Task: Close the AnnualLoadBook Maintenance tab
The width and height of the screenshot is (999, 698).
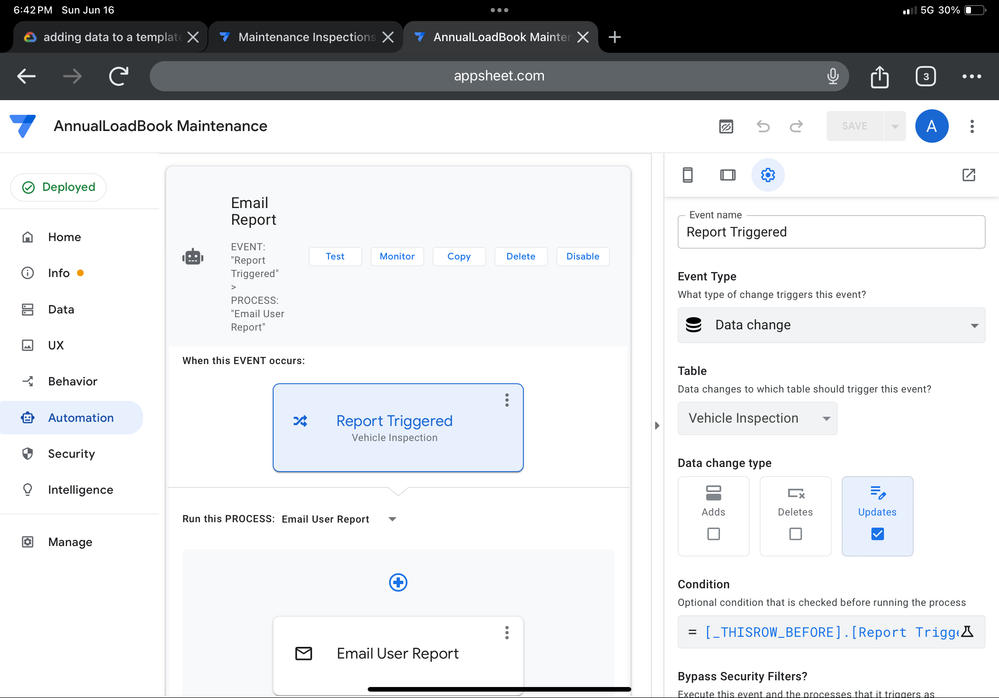Action: 582,37
